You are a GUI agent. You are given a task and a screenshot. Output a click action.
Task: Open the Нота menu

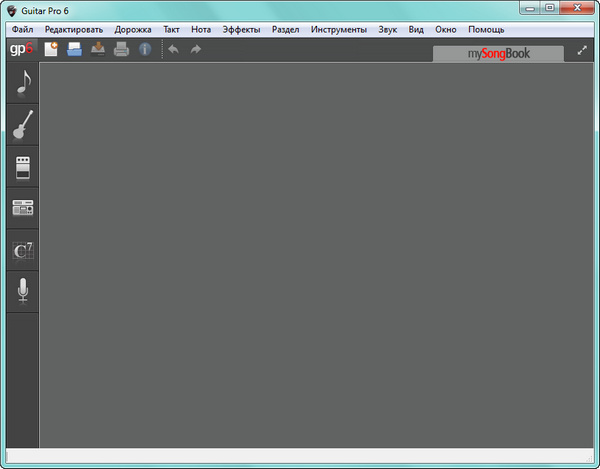click(201, 29)
